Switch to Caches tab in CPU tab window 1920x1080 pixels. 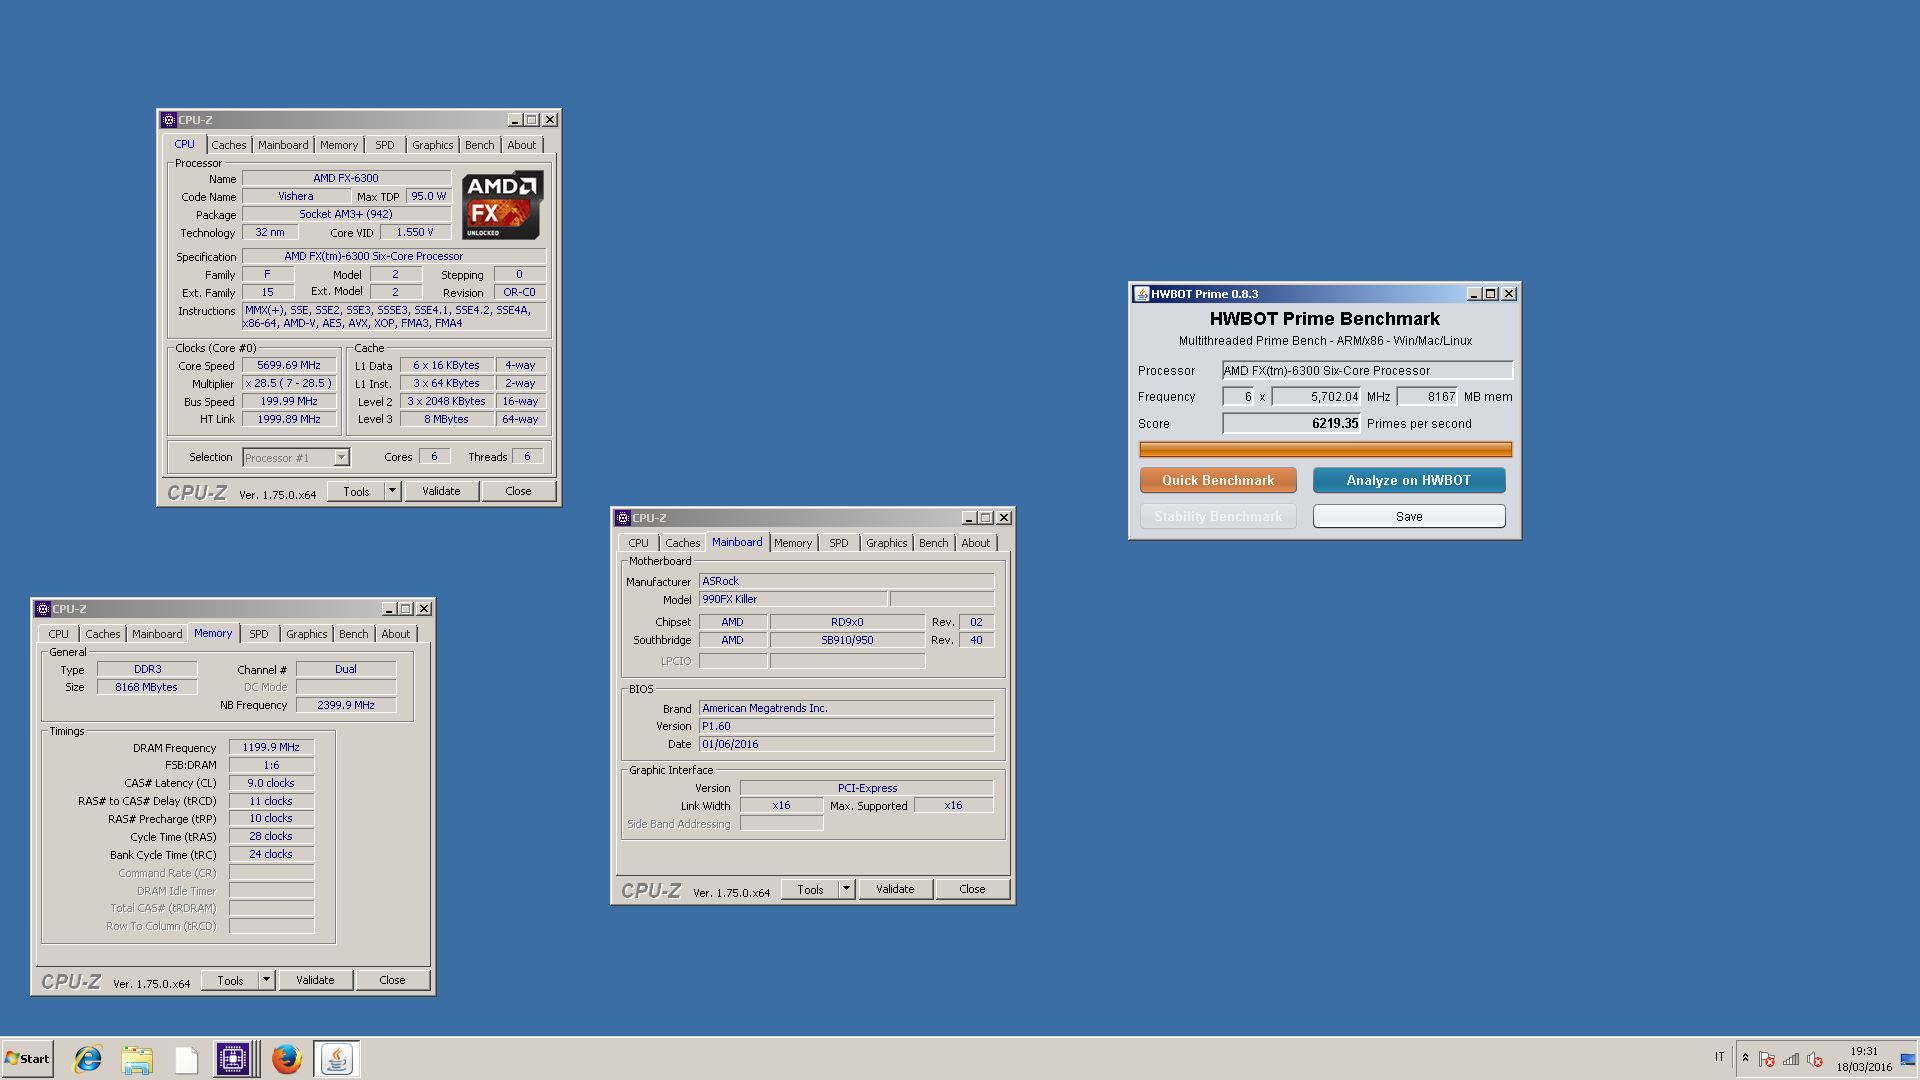point(228,145)
